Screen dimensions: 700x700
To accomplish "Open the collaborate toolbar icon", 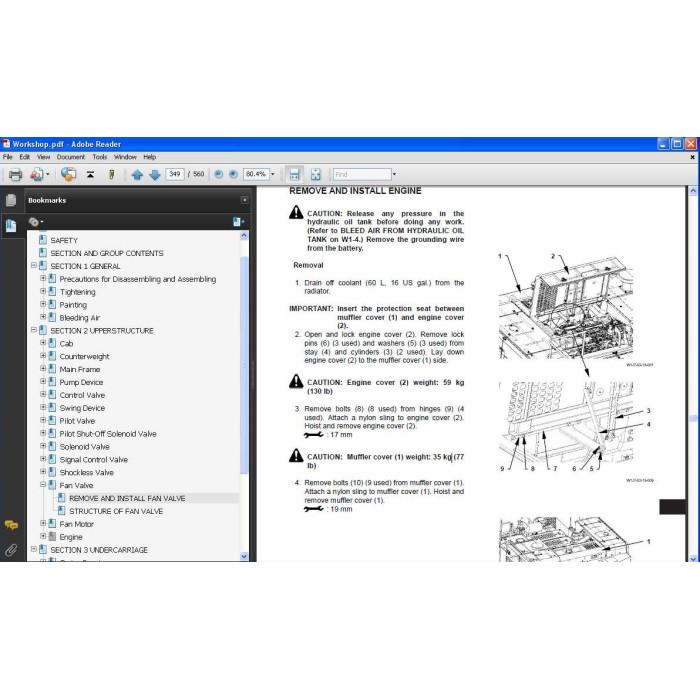I will tap(69, 175).
